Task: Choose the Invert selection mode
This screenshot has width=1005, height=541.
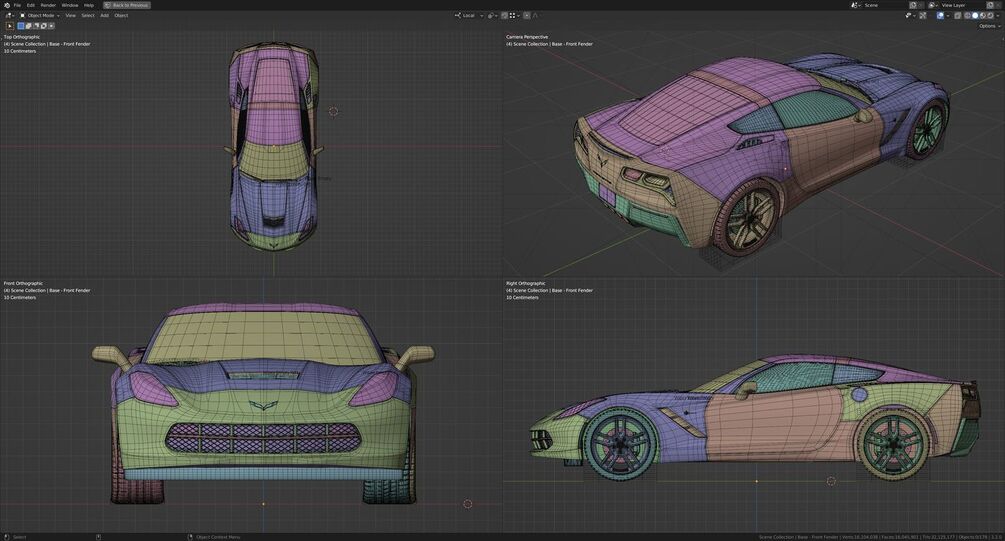Action: click(44, 26)
